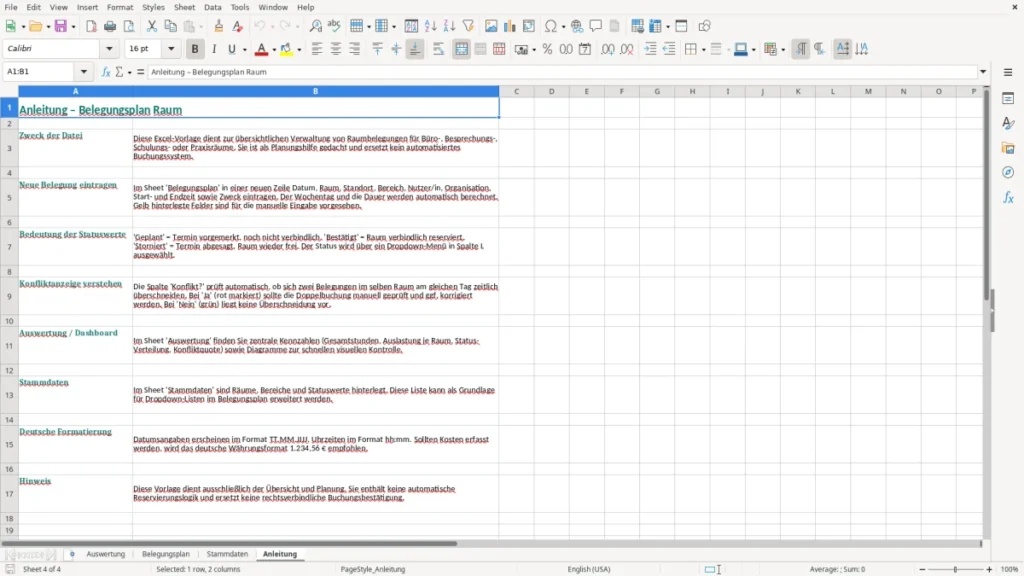Switch to Belegungsplan sheet tab
Screen dimensions: 1024x576
(166, 554)
